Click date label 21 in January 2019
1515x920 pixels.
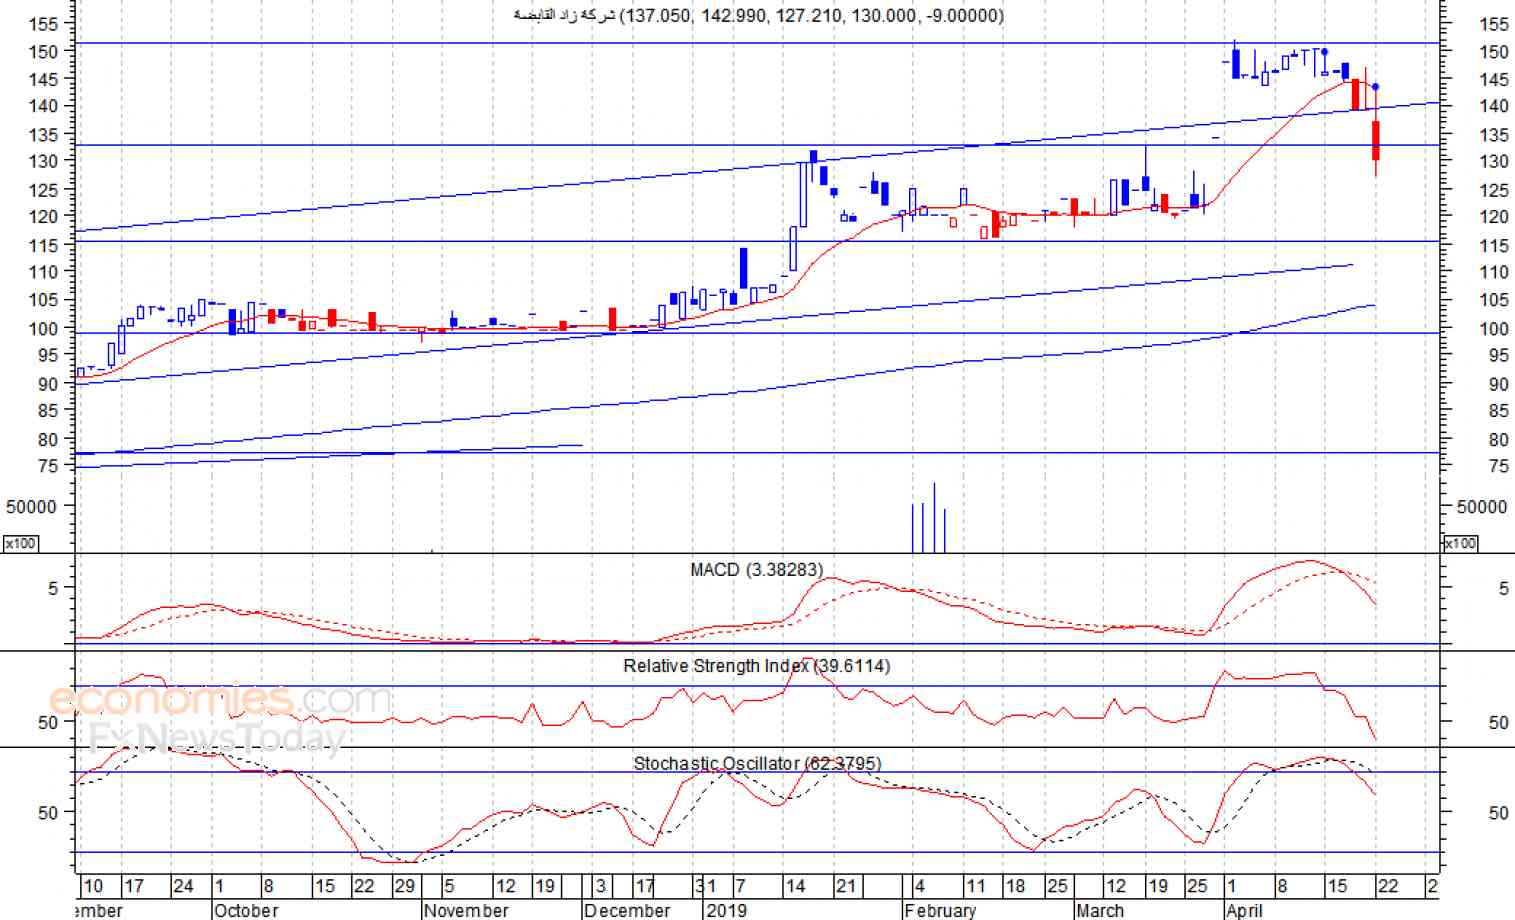point(846,886)
